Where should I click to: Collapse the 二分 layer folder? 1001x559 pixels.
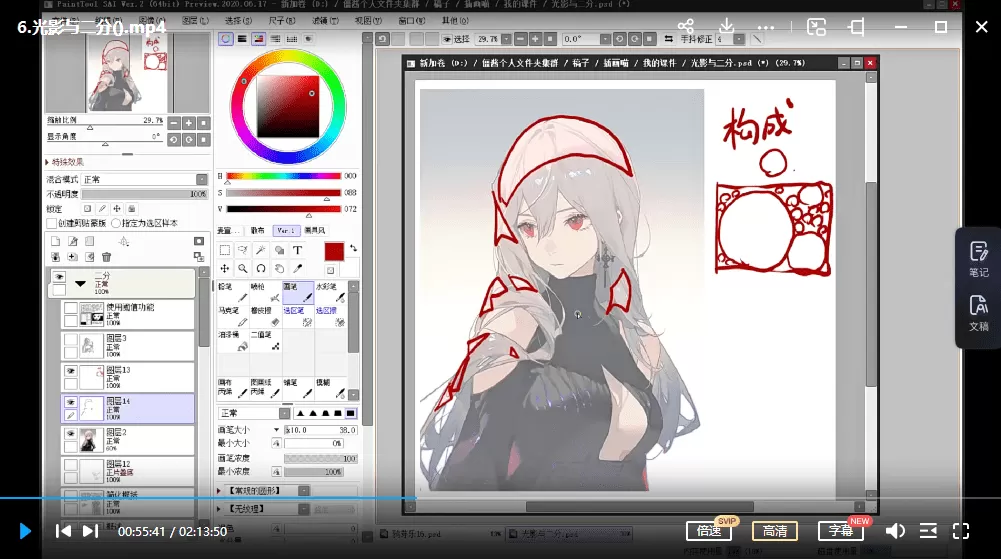tap(81, 284)
